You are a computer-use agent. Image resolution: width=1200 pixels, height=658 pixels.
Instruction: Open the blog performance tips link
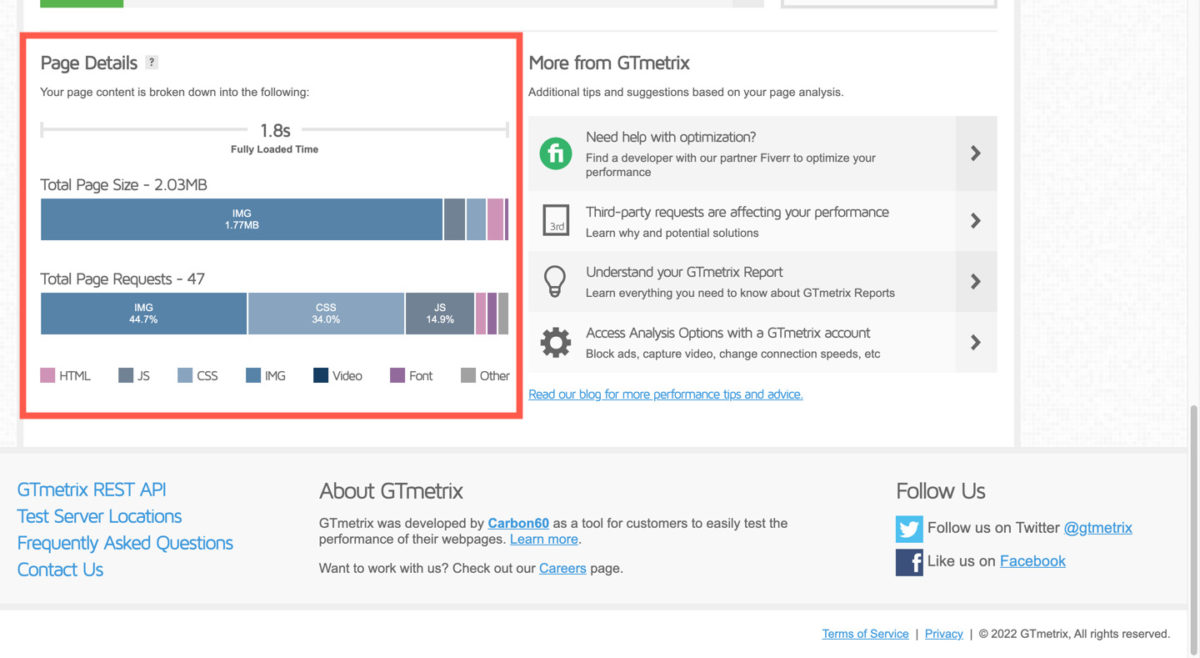pos(666,394)
